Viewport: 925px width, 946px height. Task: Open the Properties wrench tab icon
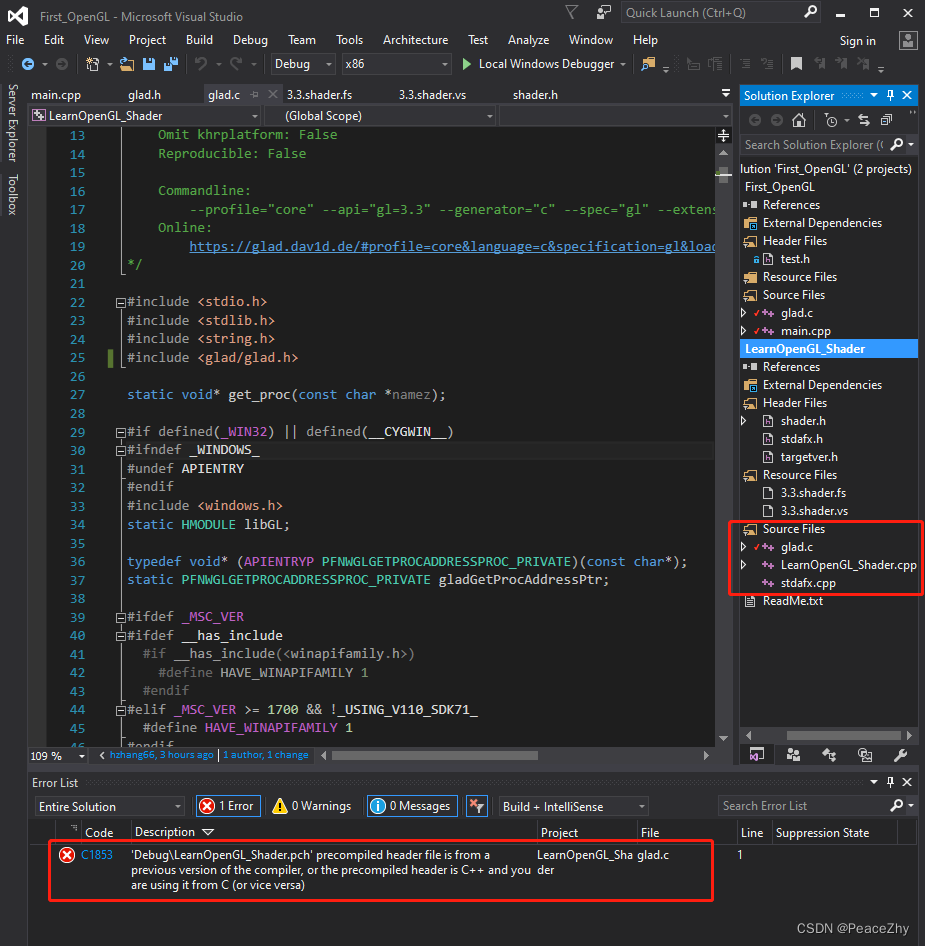pos(900,755)
